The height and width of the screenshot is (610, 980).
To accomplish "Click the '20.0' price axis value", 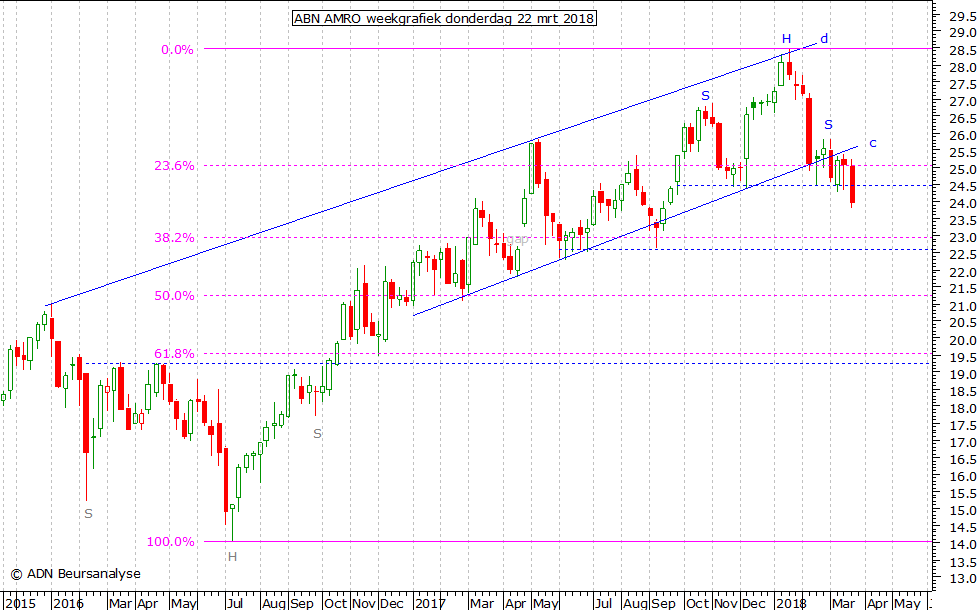I will click(963, 341).
